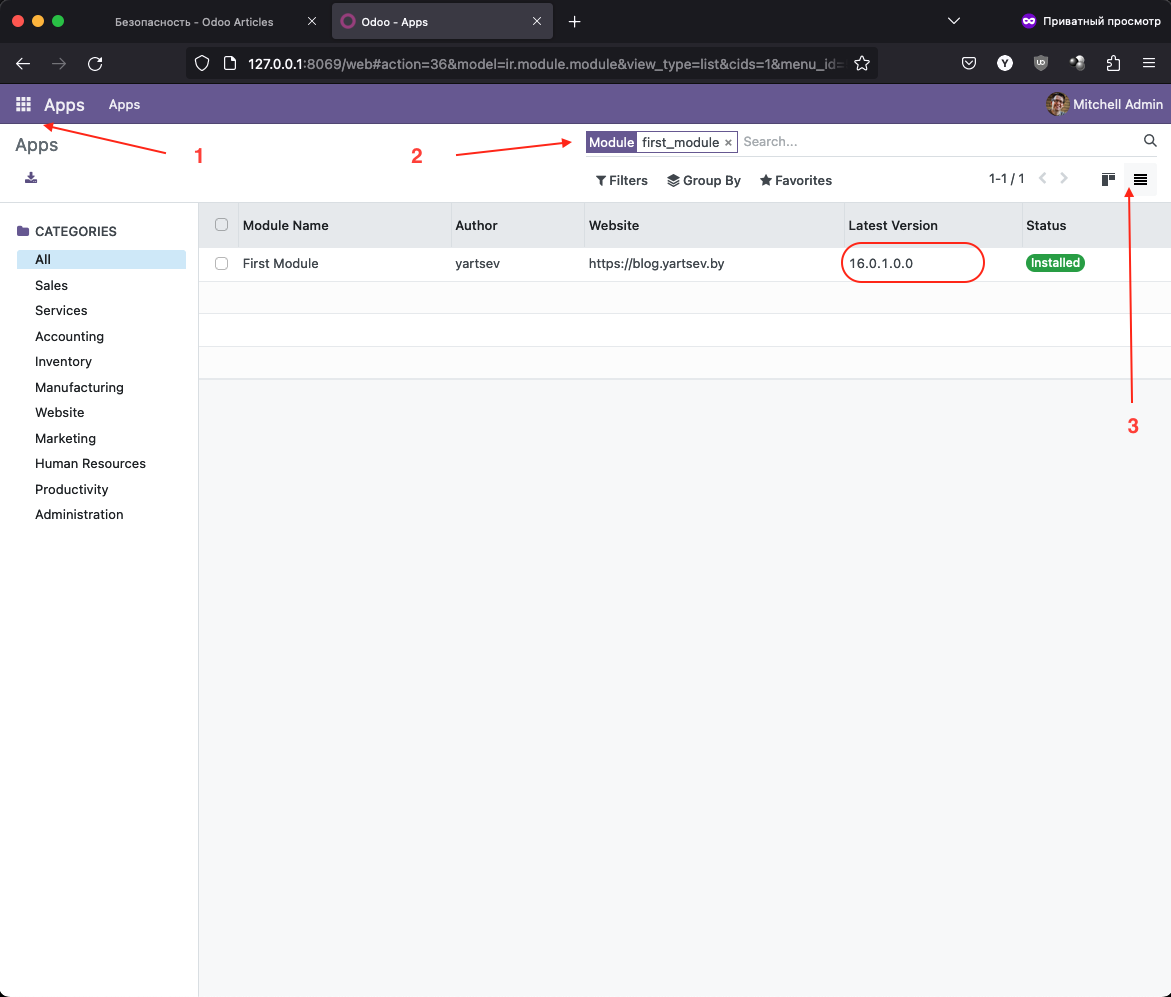Open the browser extensions puzzle icon

[x=1113, y=63]
